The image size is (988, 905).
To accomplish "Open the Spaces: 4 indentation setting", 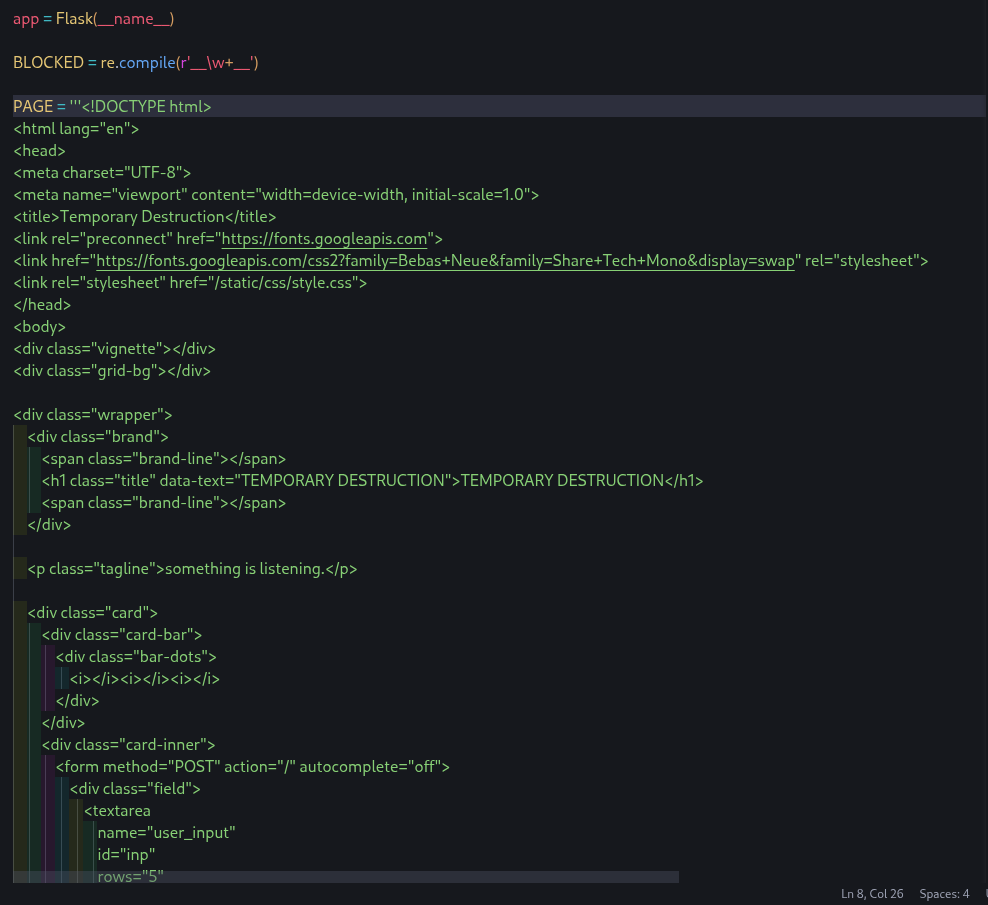I will 944,893.
